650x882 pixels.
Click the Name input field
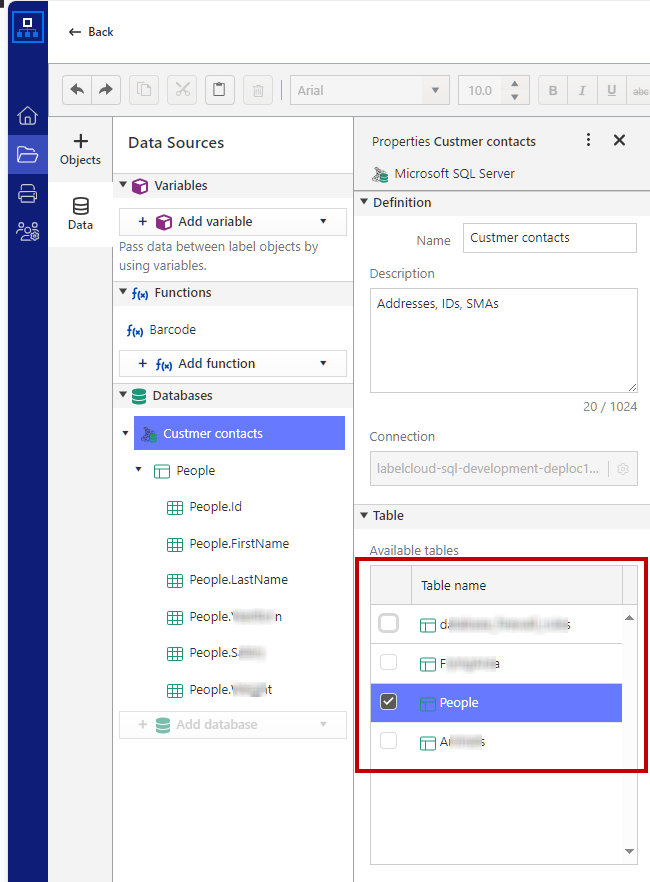(x=550, y=238)
